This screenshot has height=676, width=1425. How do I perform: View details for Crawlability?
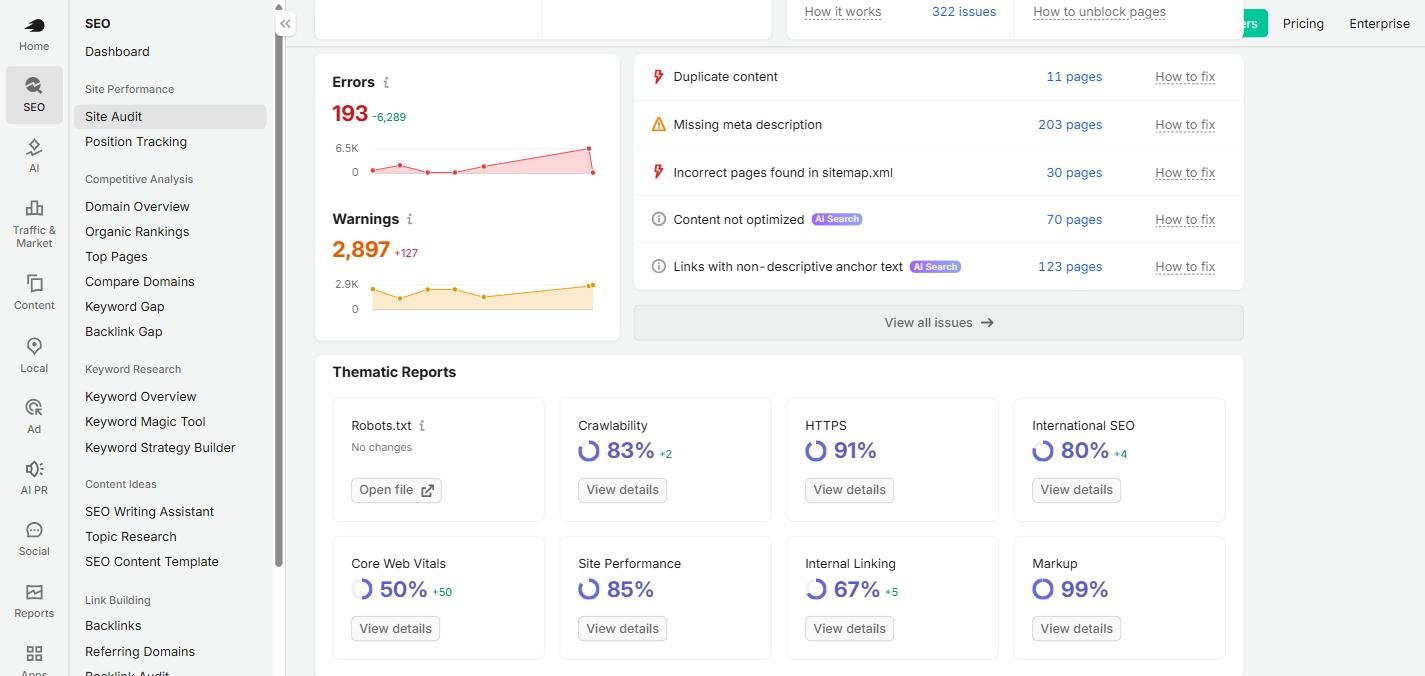622,490
